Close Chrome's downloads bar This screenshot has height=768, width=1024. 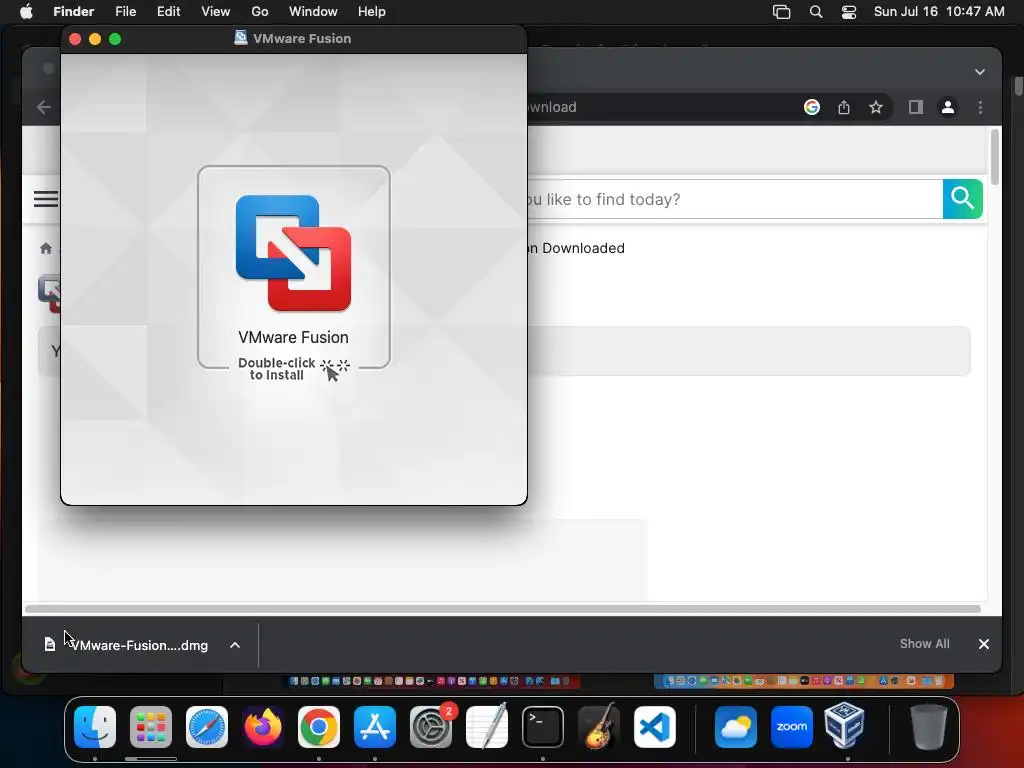984,644
